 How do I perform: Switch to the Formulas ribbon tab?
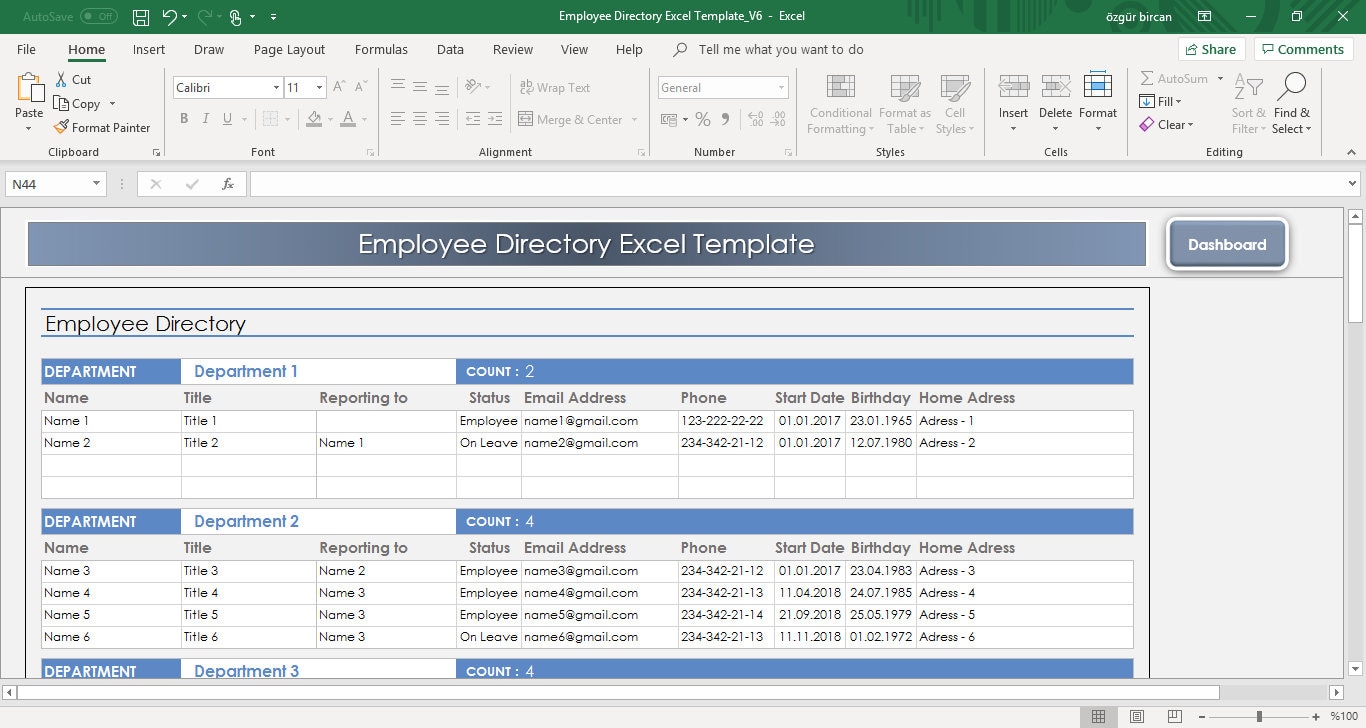click(x=381, y=49)
